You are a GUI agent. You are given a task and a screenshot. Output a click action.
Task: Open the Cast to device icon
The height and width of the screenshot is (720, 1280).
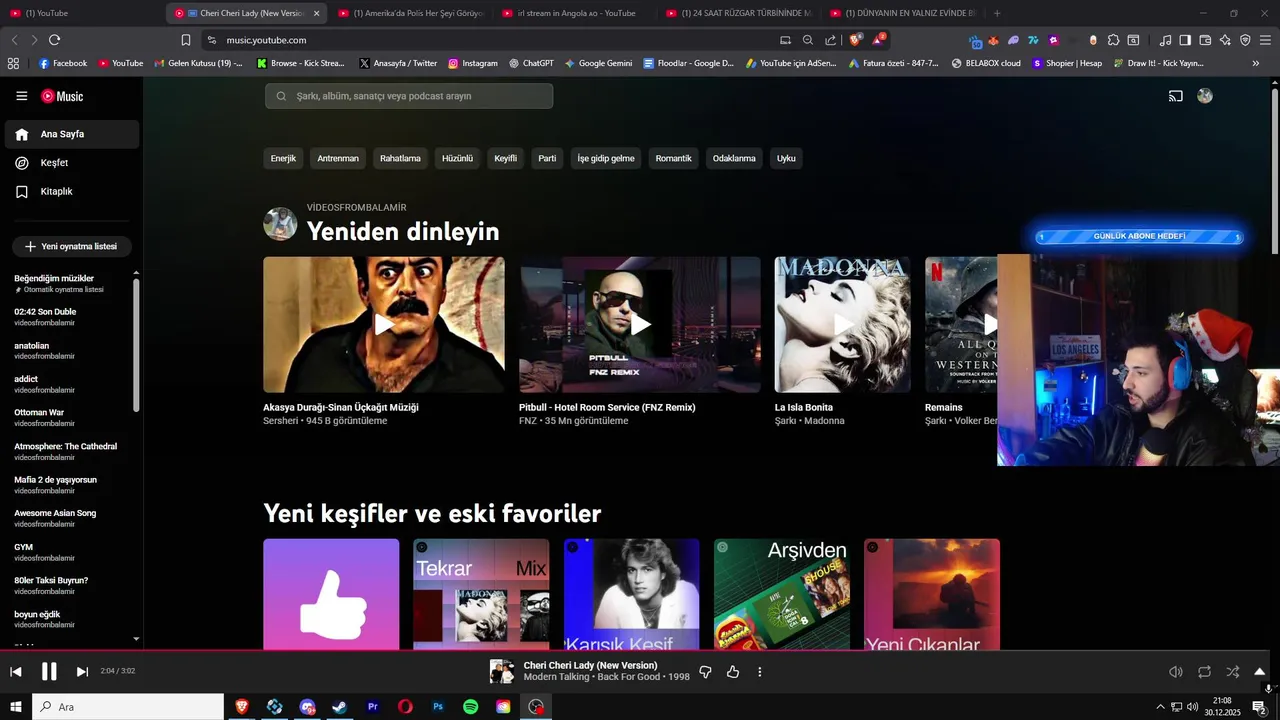click(x=1176, y=96)
